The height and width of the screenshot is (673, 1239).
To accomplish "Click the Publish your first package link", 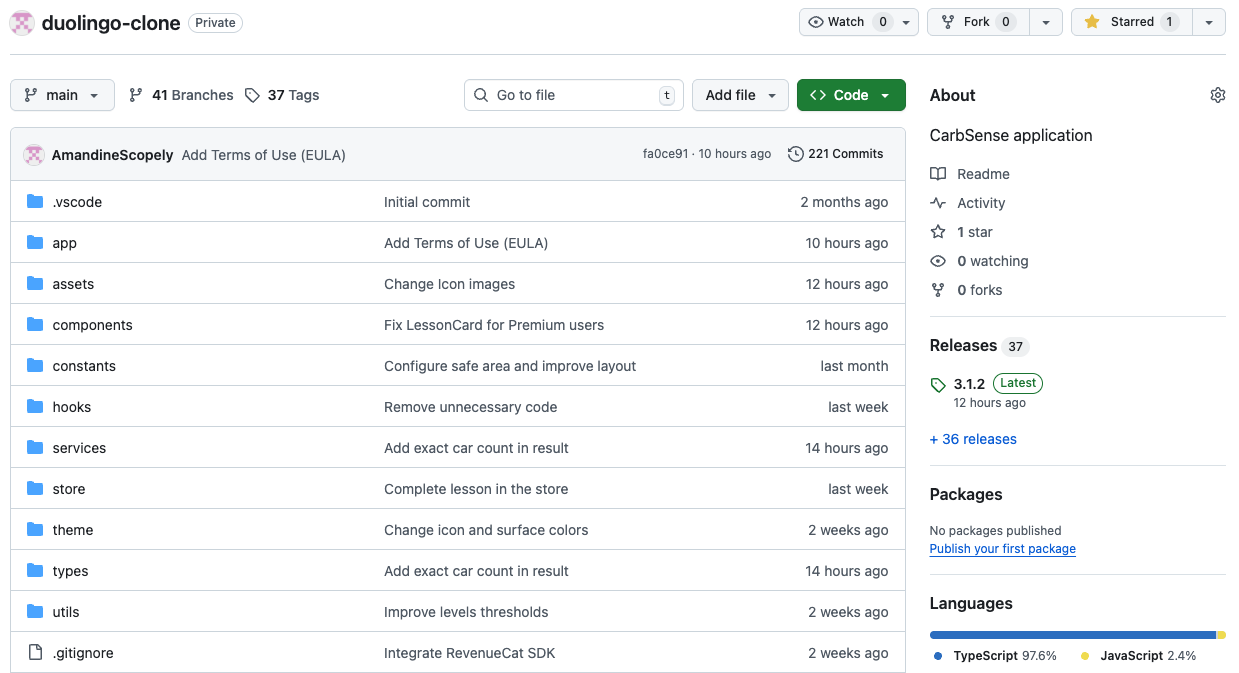I will coord(1002,548).
